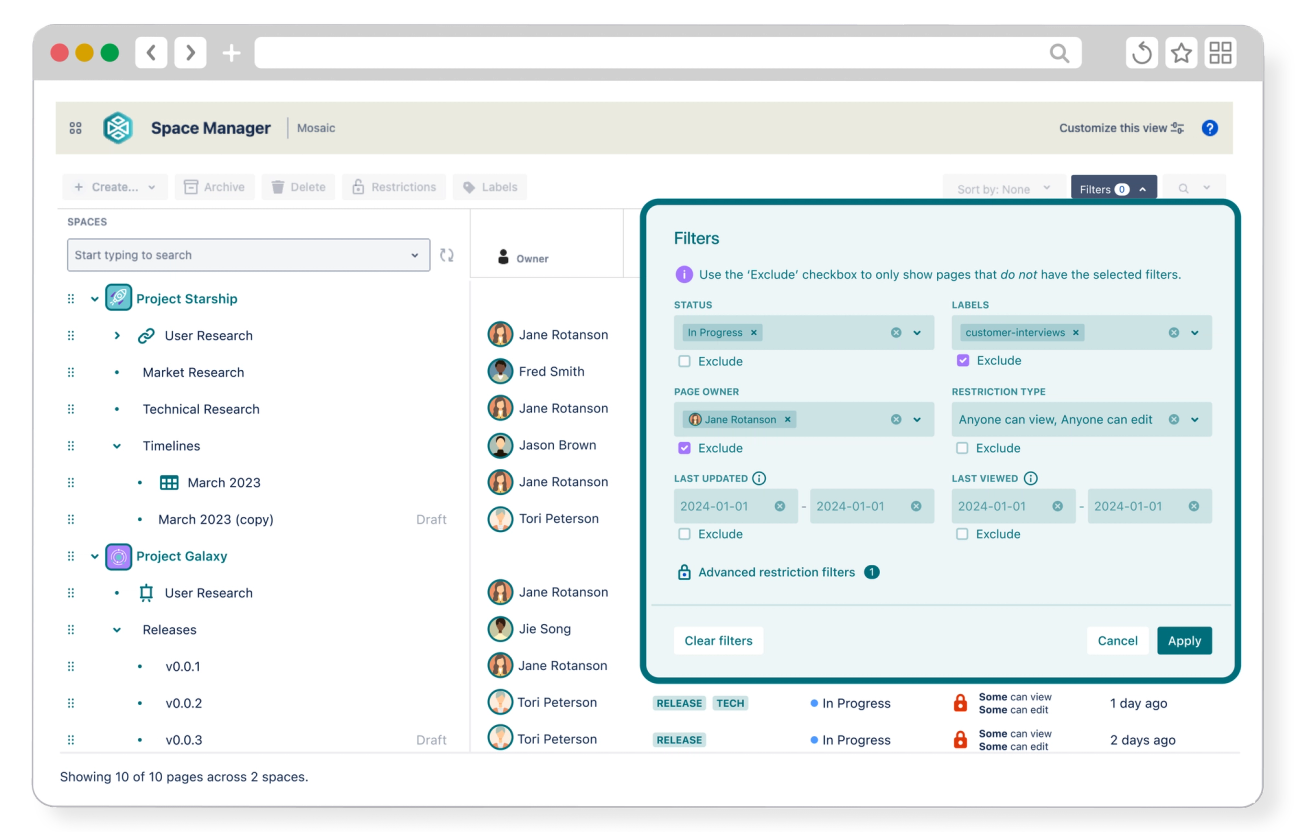Viewport: 1296px width, 832px height.
Task: Expand User Research under Project Starship
Action: [x=117, y=335]
